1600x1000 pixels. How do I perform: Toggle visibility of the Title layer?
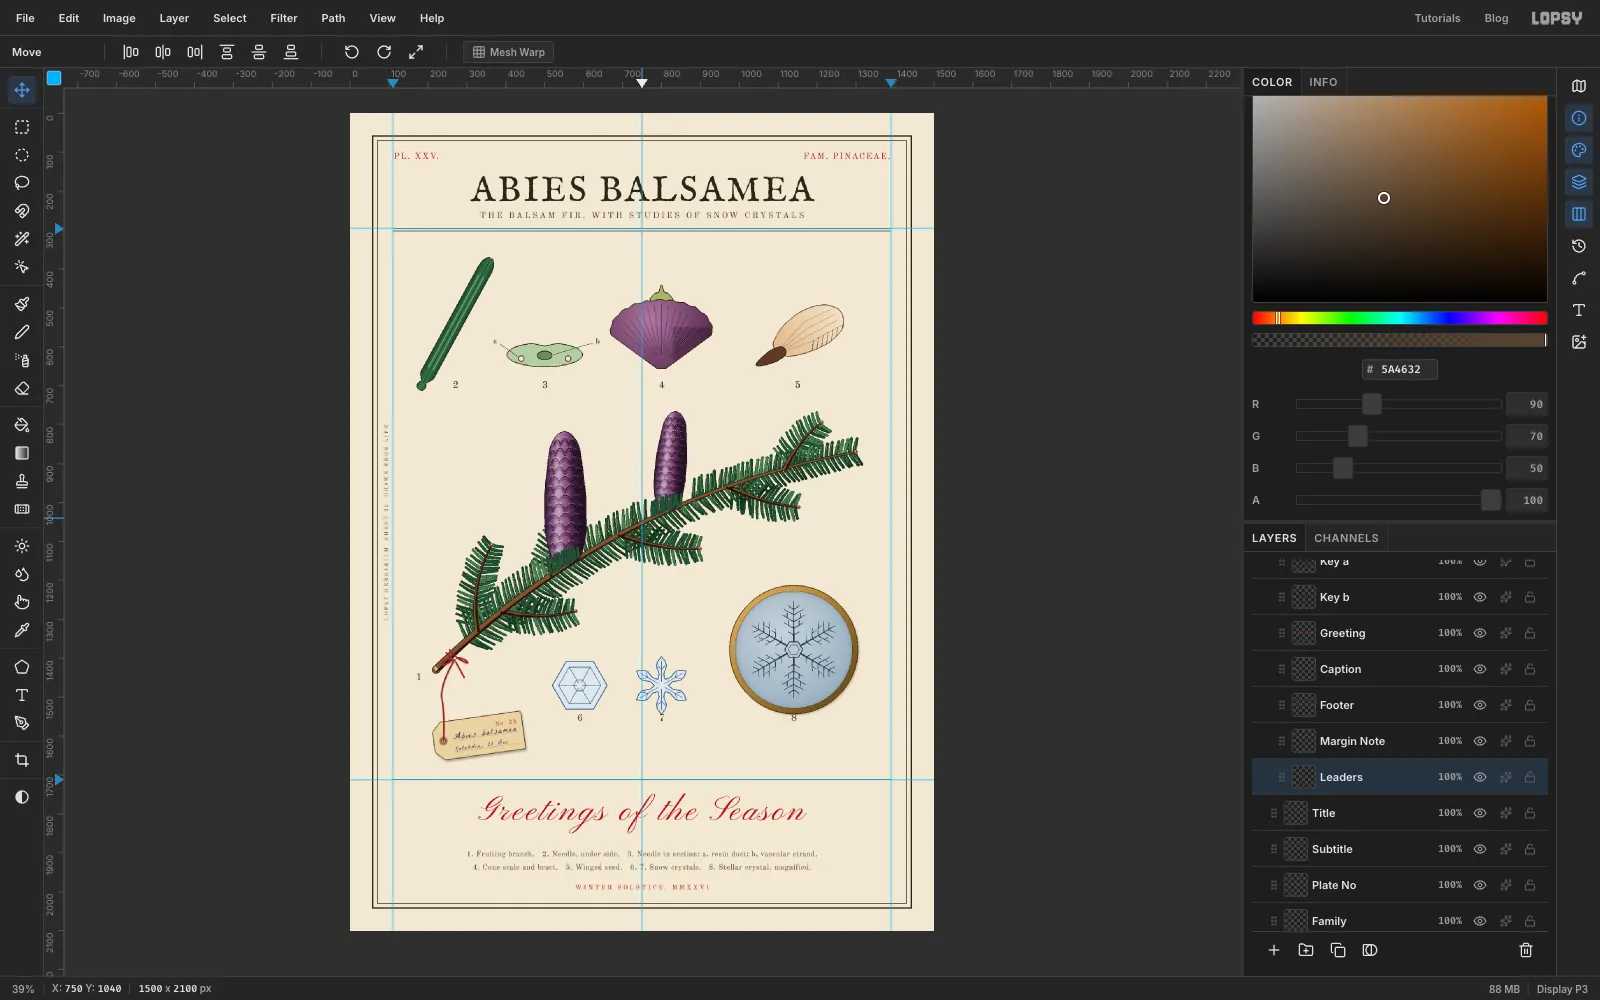coord(1480,813)
